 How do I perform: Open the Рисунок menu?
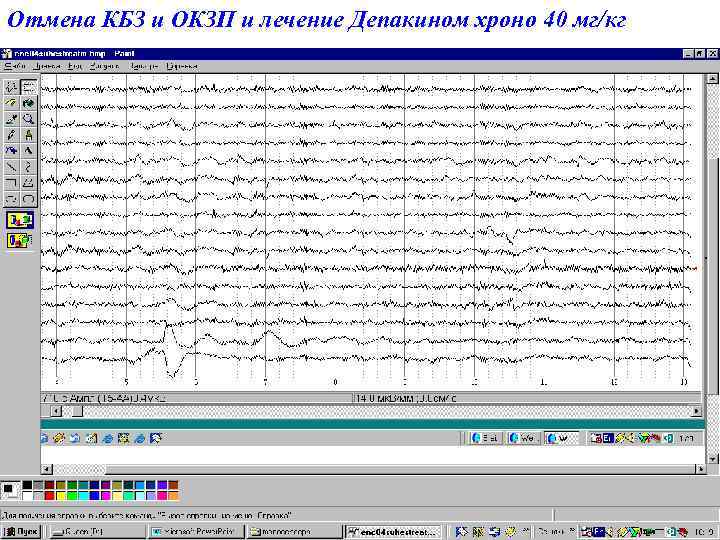pyautogui.click(x=104, y=66)
